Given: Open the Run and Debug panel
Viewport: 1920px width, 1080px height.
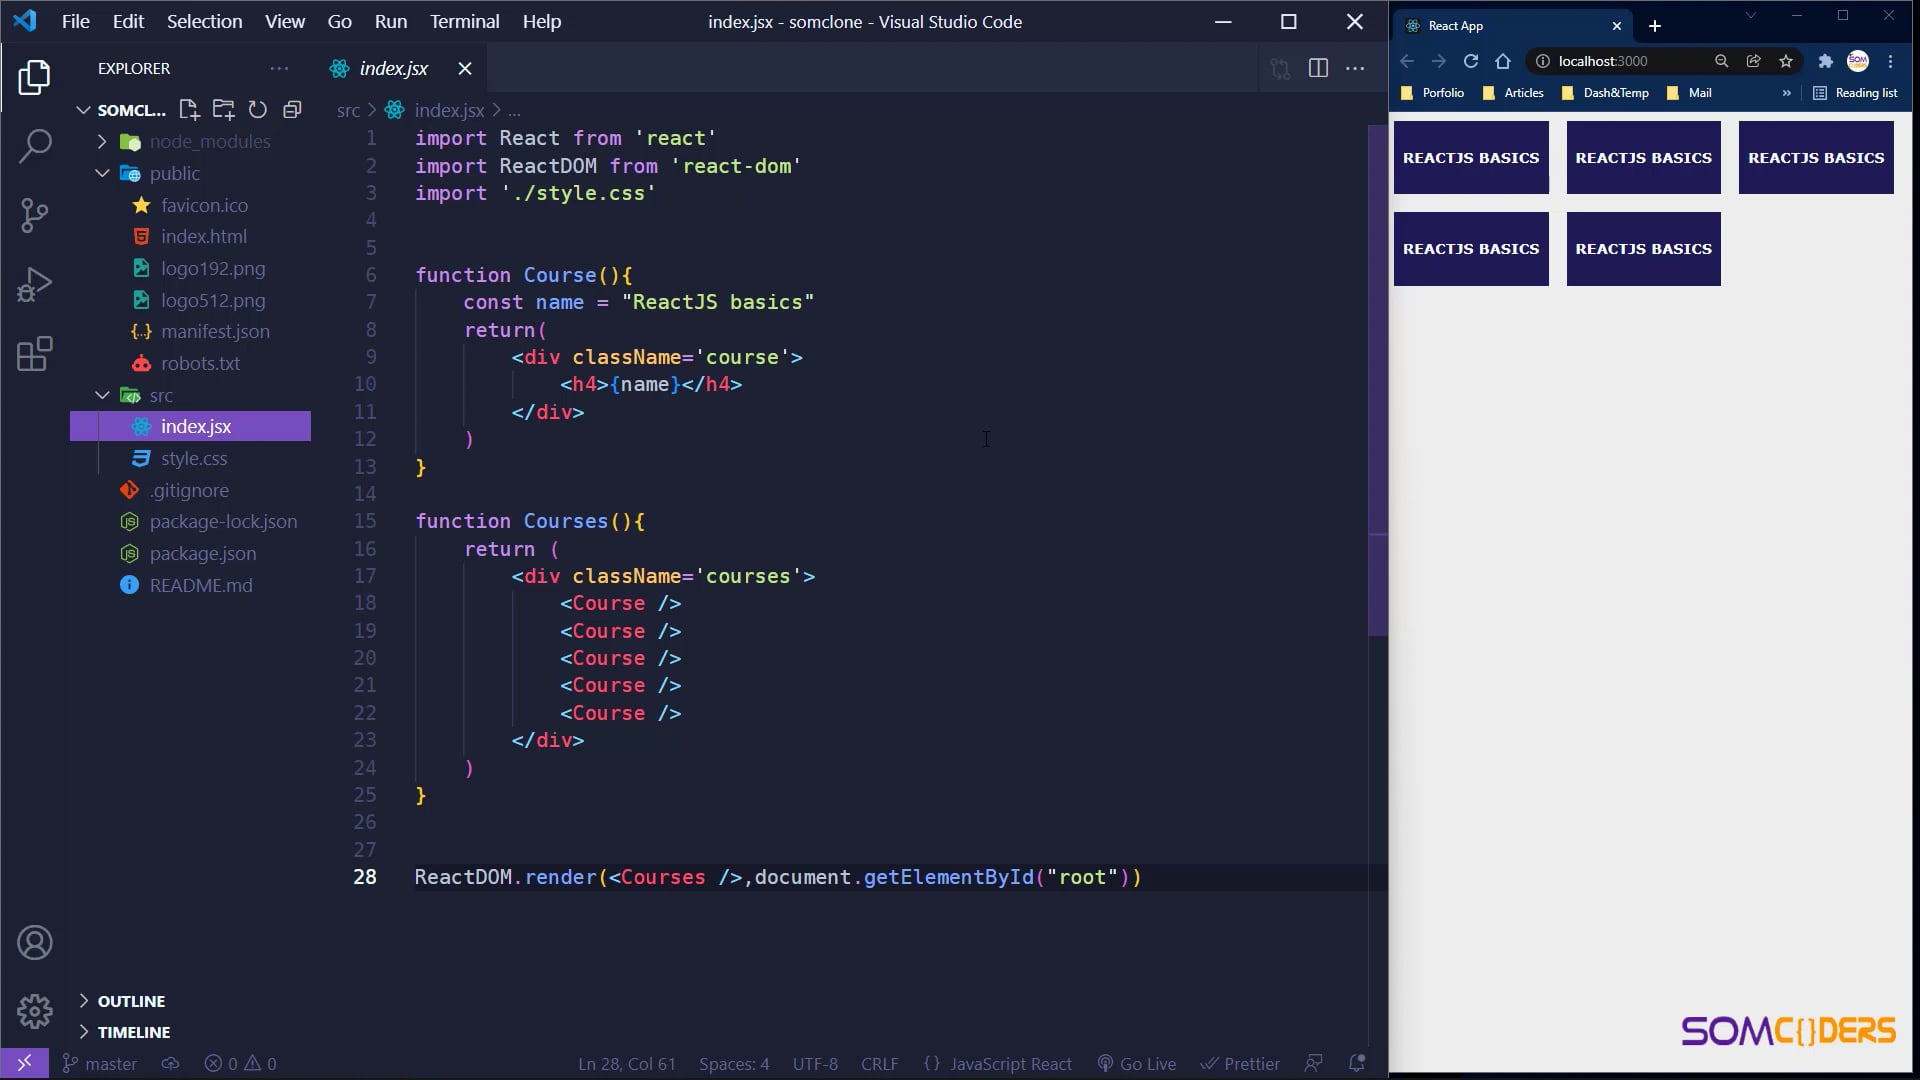Looking at the screenshot, I should [36, 285].
